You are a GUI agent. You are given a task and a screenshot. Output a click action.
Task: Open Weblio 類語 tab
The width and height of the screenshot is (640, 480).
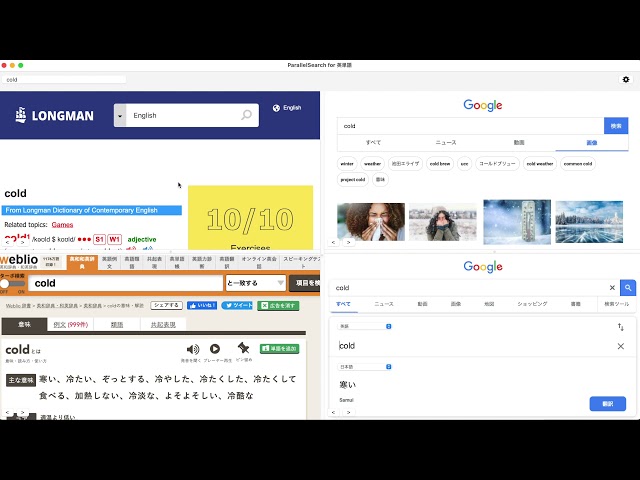(x=117, y=324)
